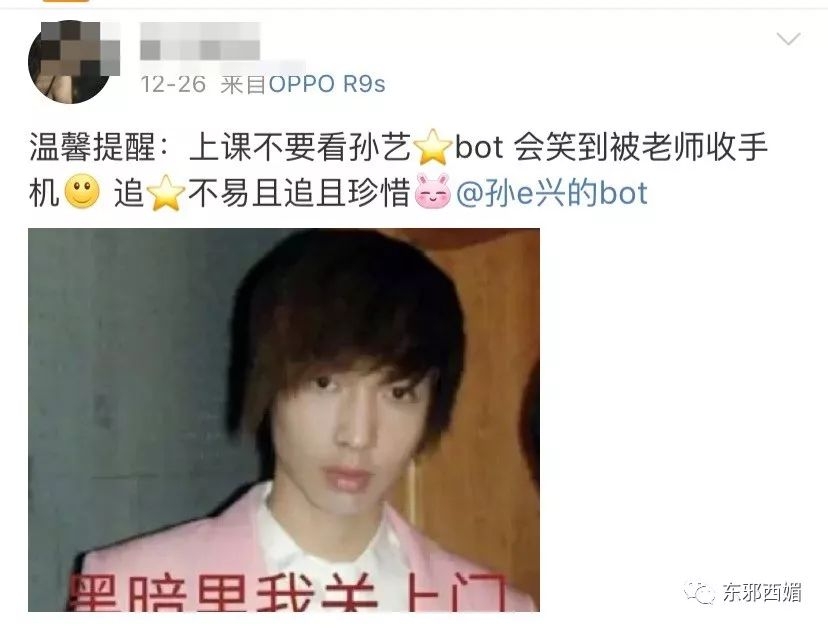Click the star emoji after 追
The width and height of the screenshot is (828, 628).
pos(165,192)
